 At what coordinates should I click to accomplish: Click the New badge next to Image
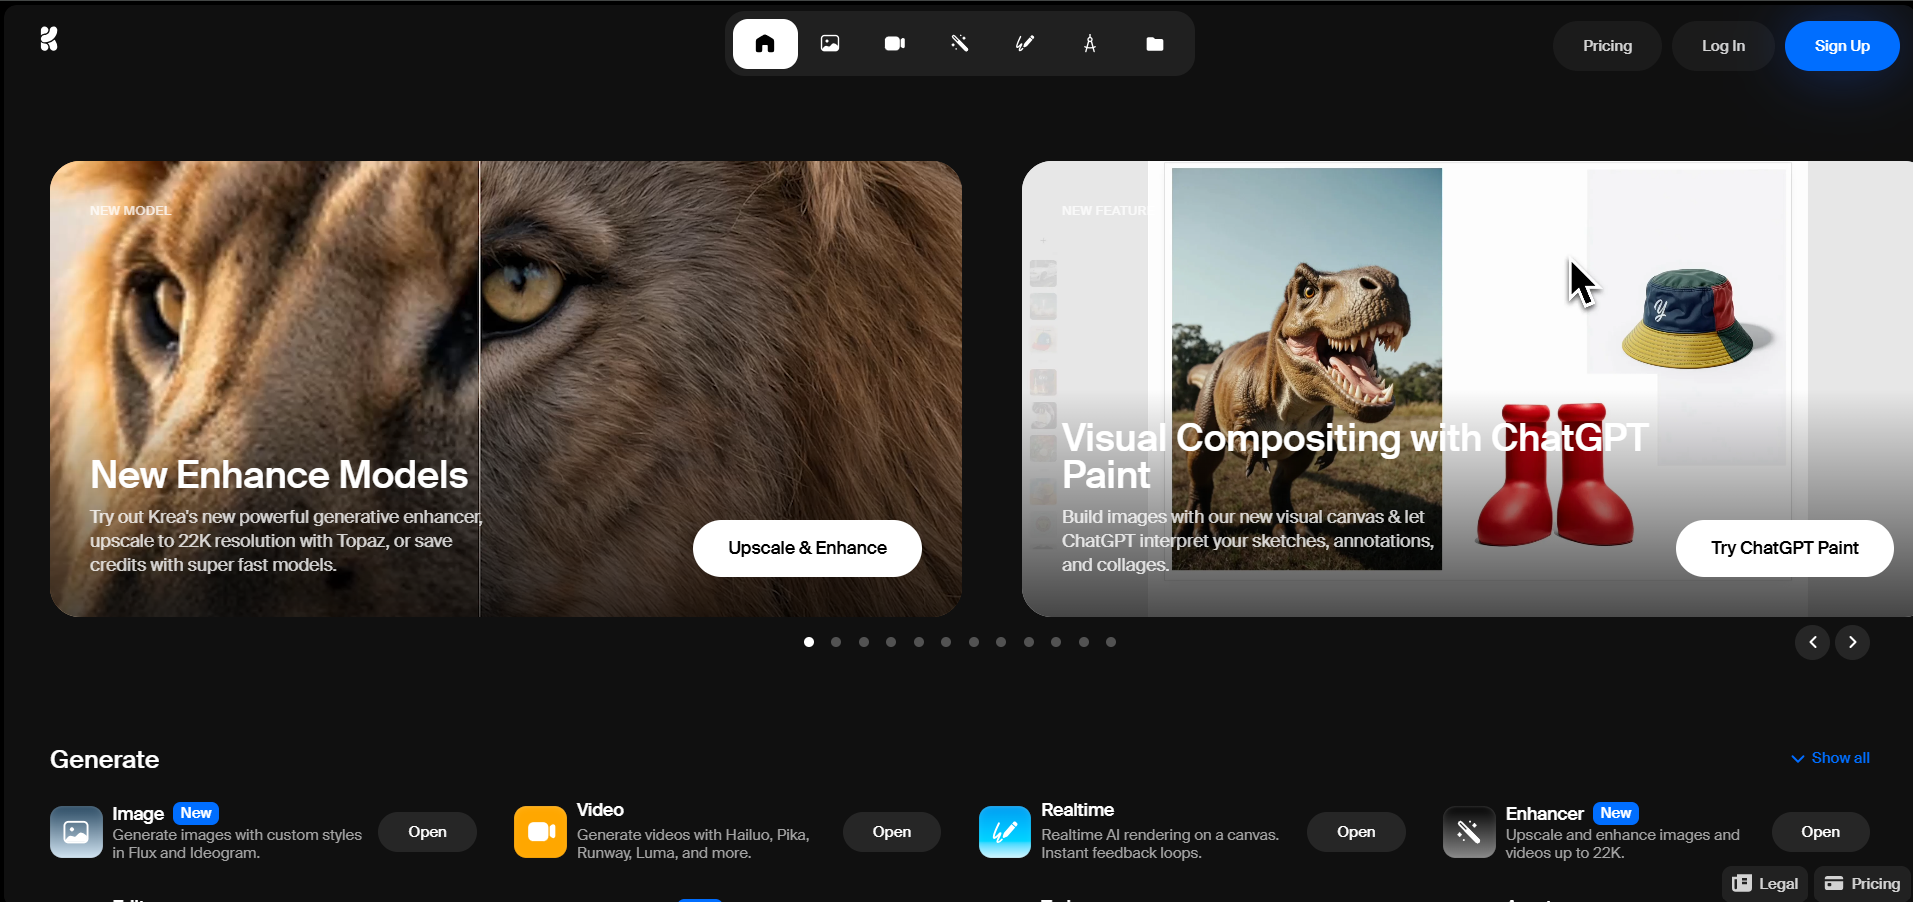tap(196, 813)
